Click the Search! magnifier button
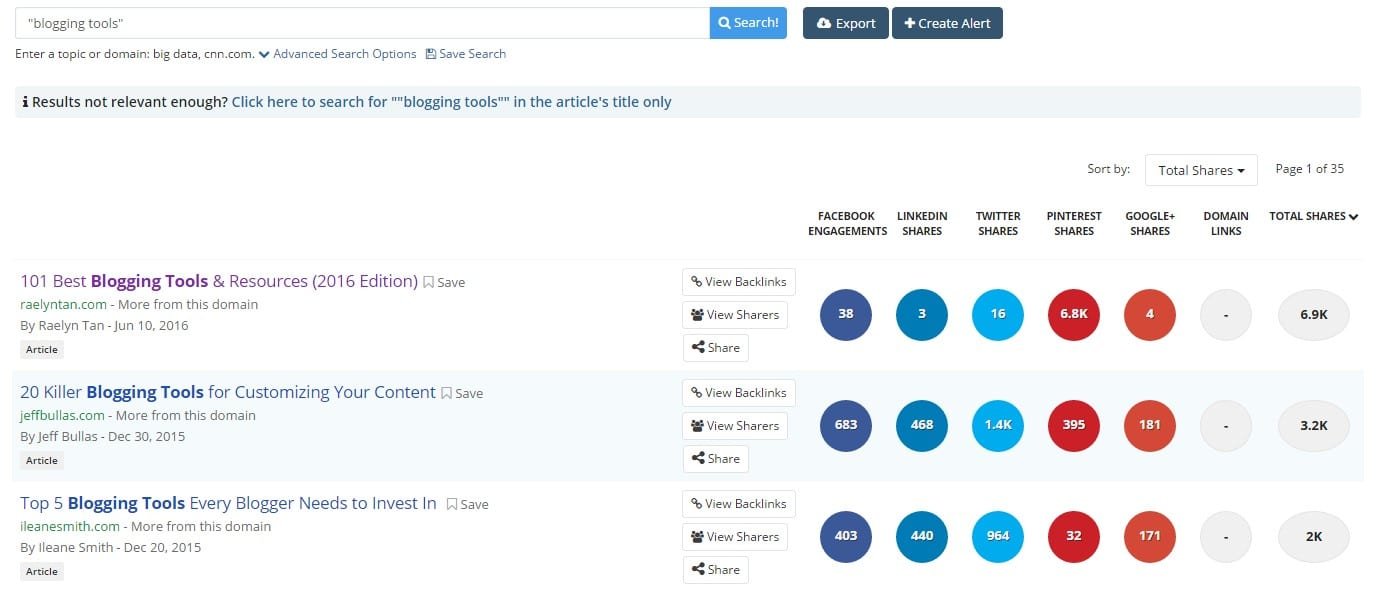Viewport: 1377px width, 590px height. pos(748,23)
